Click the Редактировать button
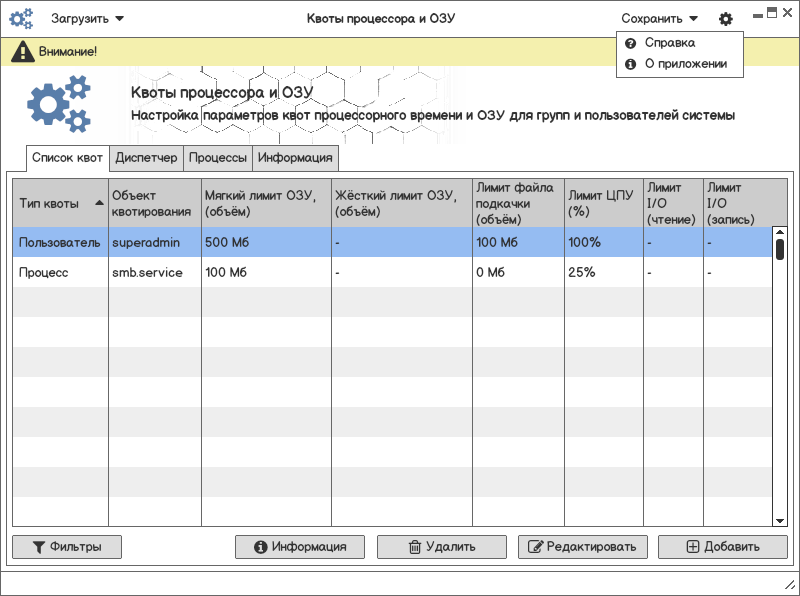Image resolution: width=800 pixels, height=596 pixels. 582,547
